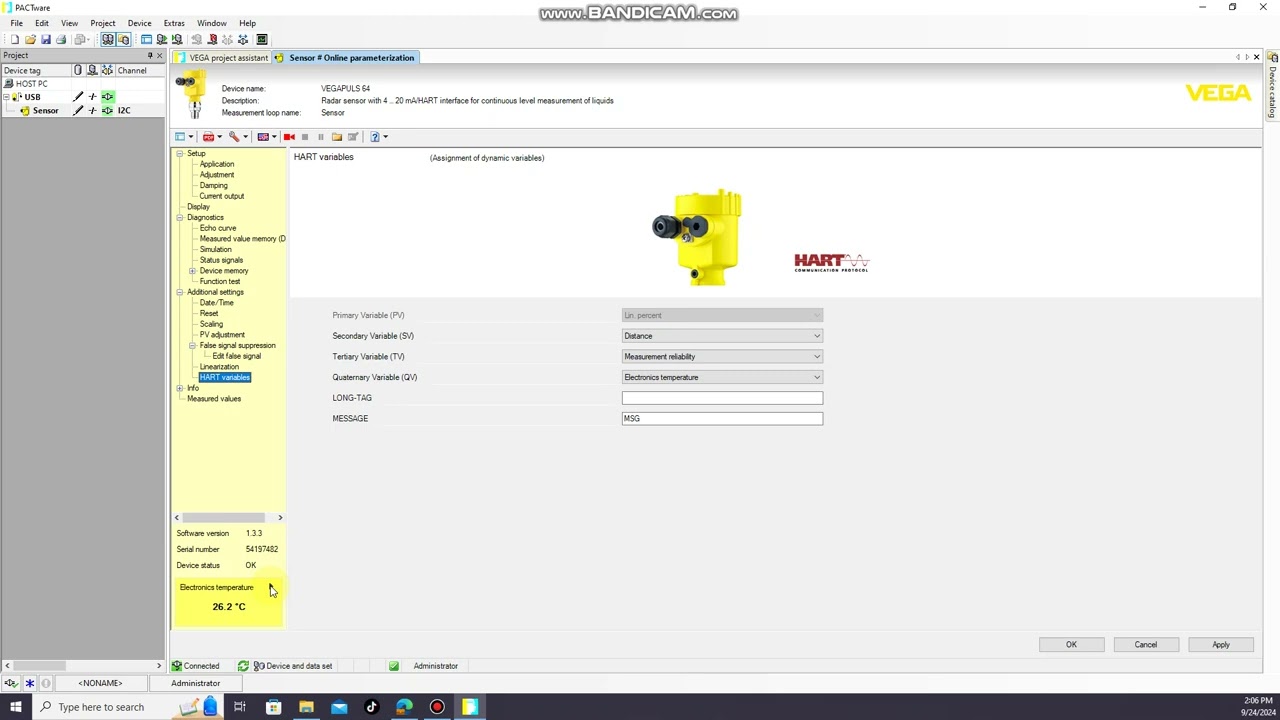This screenshot has width=1280, height=720.
Task: Open the Extras menu
Action: pyautogui.click(x=174, y=23)
